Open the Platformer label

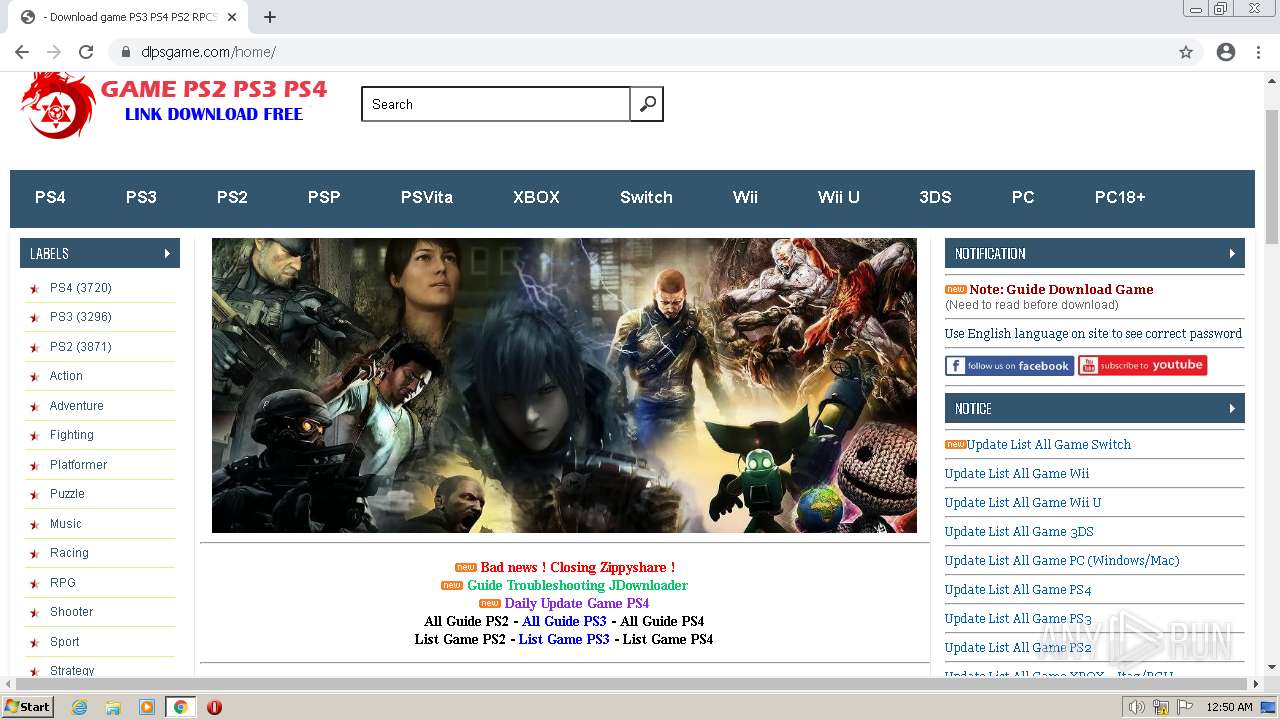coord(78,465)
